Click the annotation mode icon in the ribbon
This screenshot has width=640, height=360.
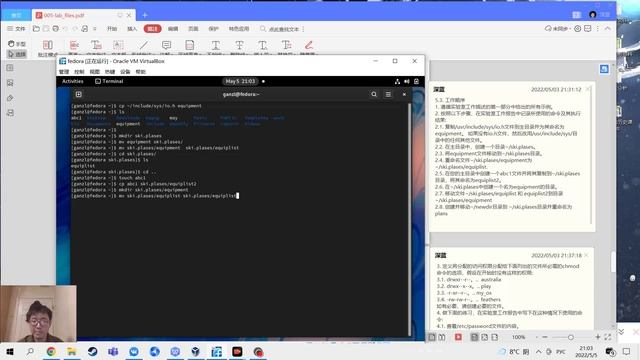pyautogui.click(x=48, y=45)
